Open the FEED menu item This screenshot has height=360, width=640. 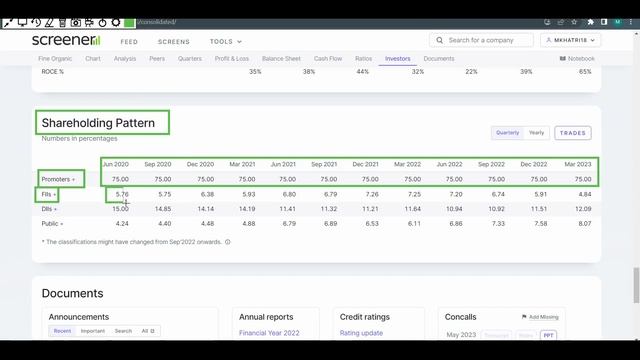[129, 42]
